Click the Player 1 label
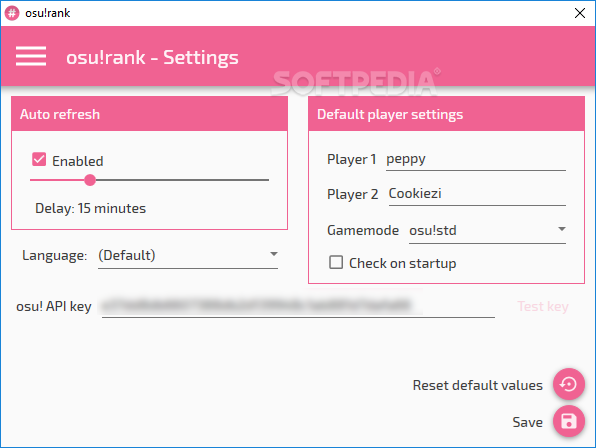Image resolution: width=596 pixels, height=448 pixels. pos(352,159)
